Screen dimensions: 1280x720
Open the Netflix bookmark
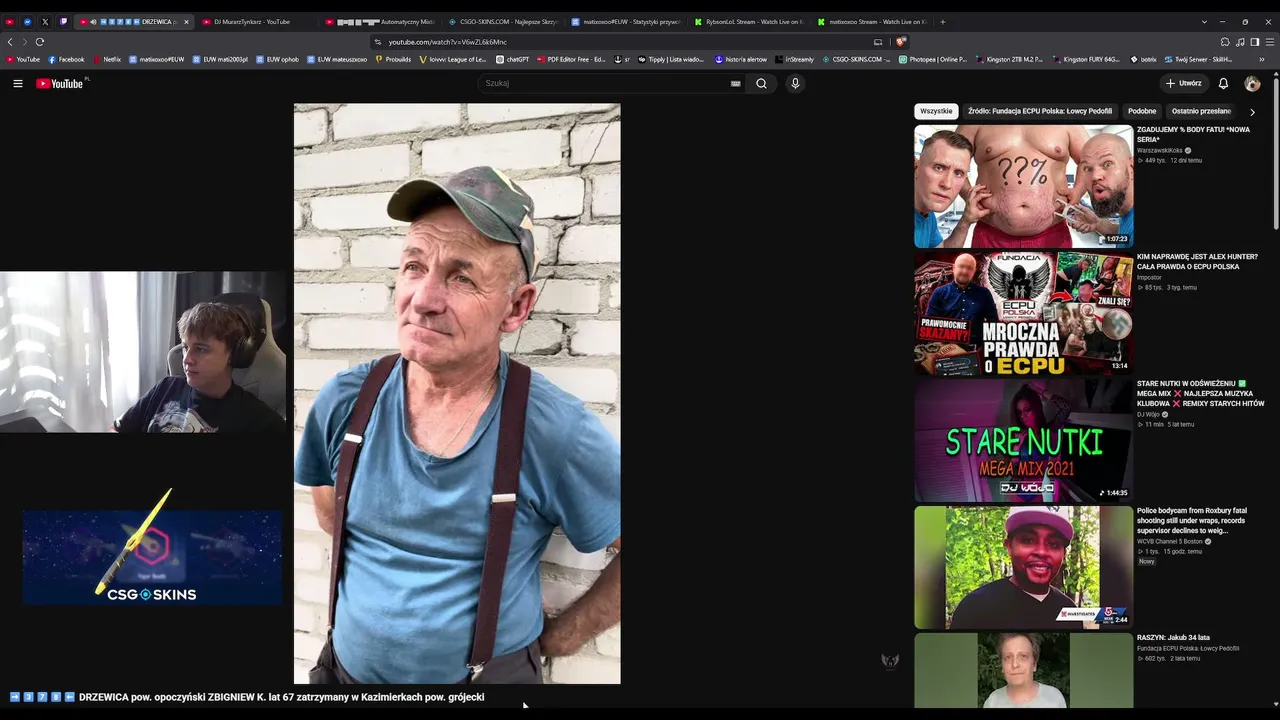point(107,59)
